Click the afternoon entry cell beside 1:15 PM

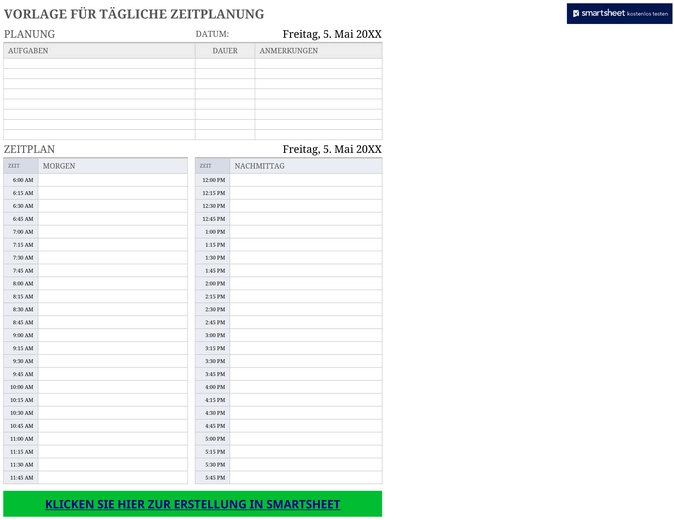click(x=306, y=245)
